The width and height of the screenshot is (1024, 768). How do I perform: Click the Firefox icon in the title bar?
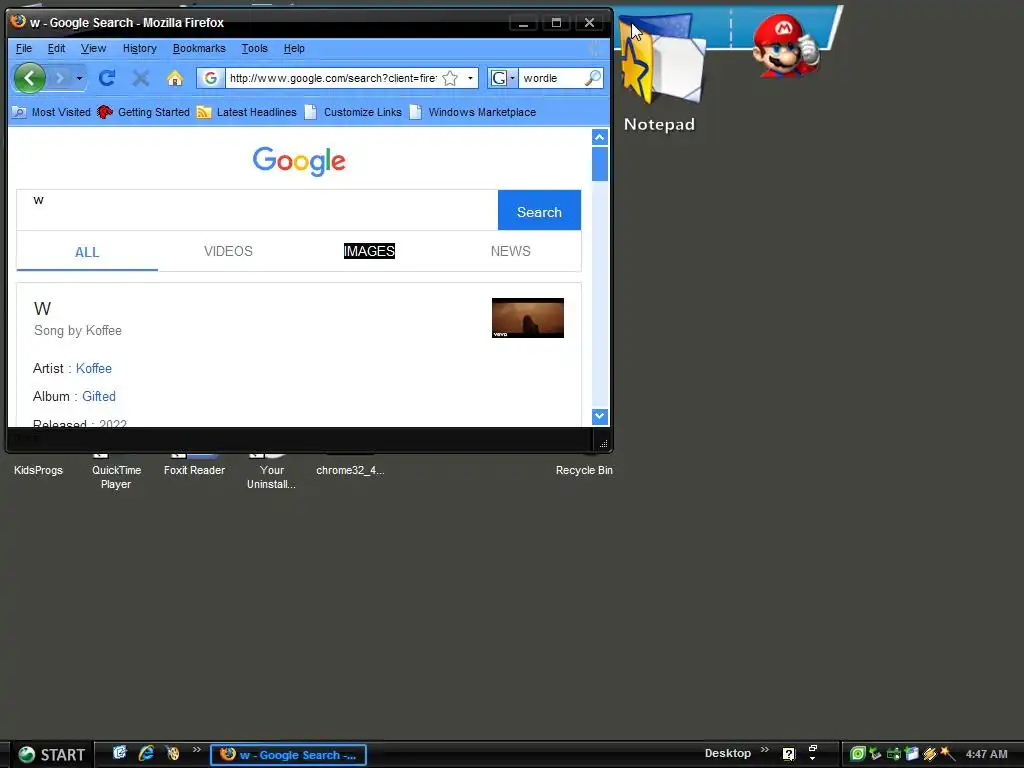(x=18, y=22)
